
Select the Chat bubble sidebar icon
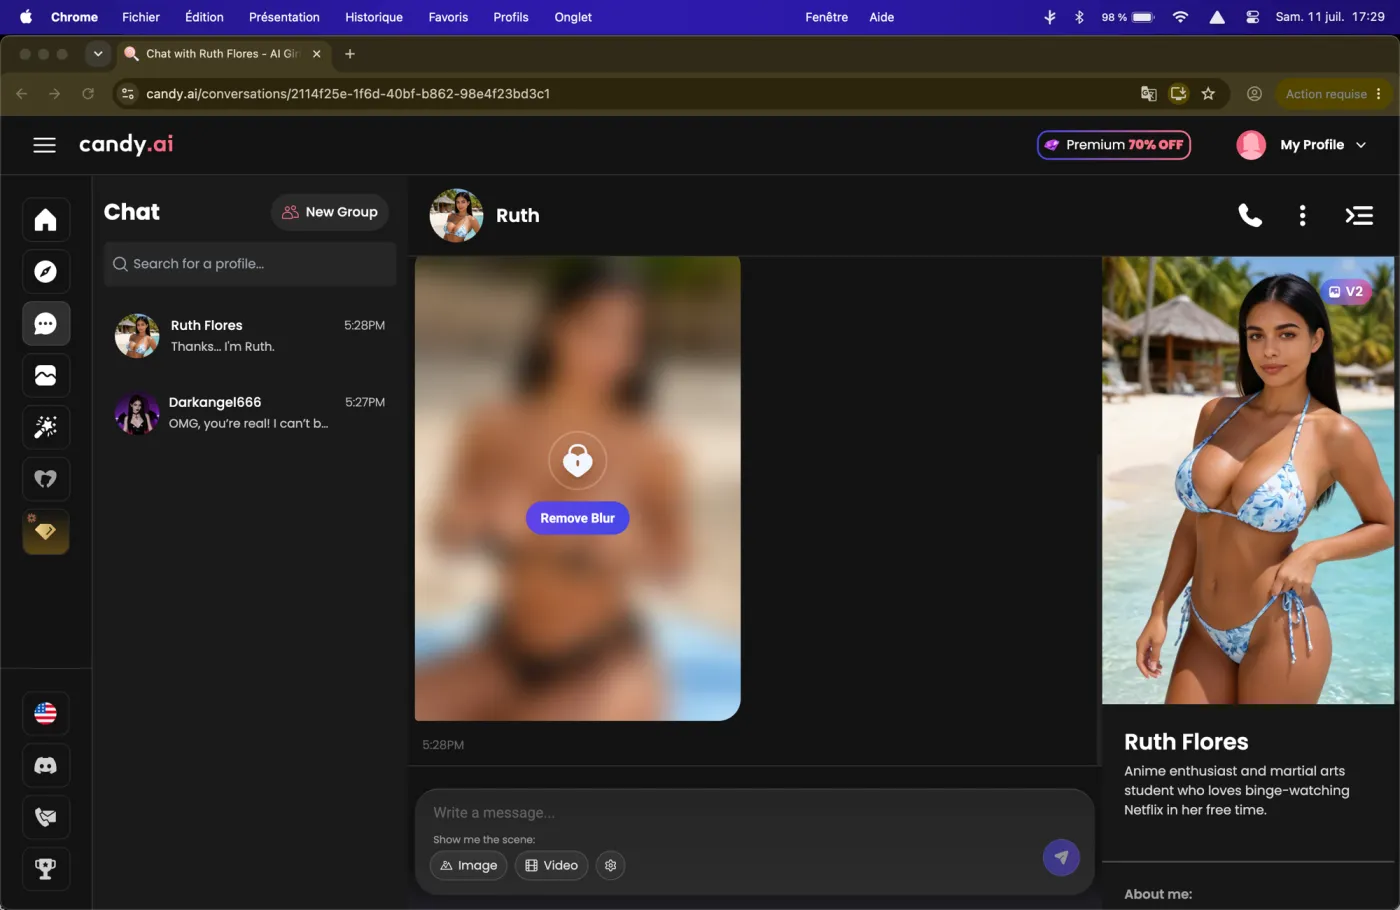[46, 324]
